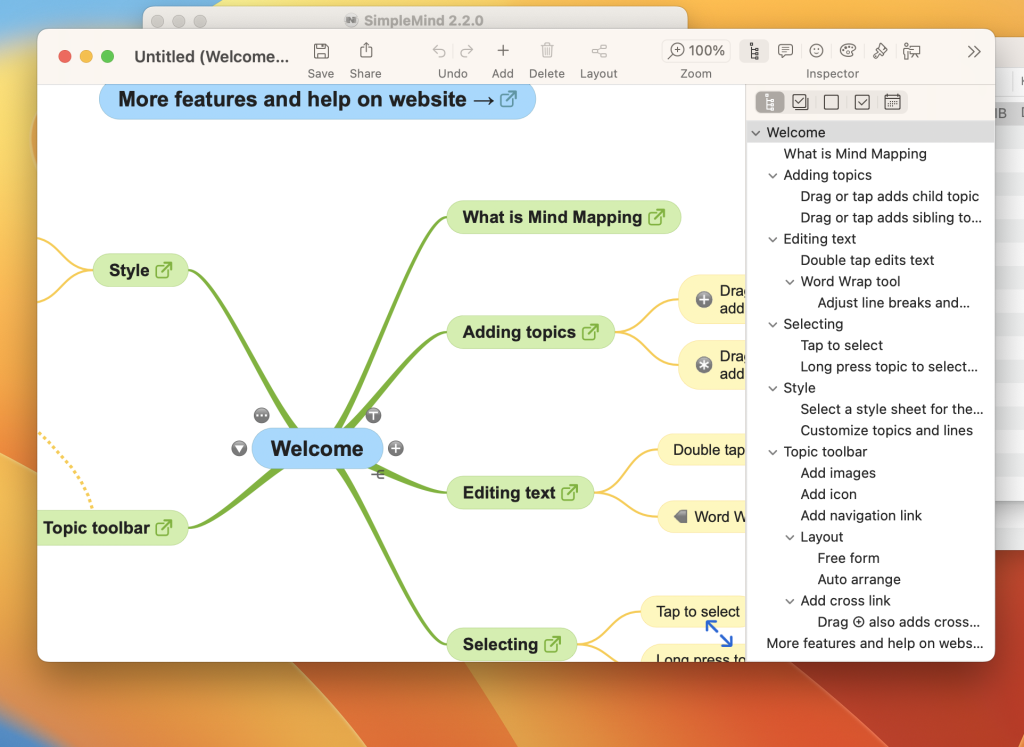This screenshot has height=747, width=1024.
Task: Click the Redo arrow icon
Action: [466, 51]
